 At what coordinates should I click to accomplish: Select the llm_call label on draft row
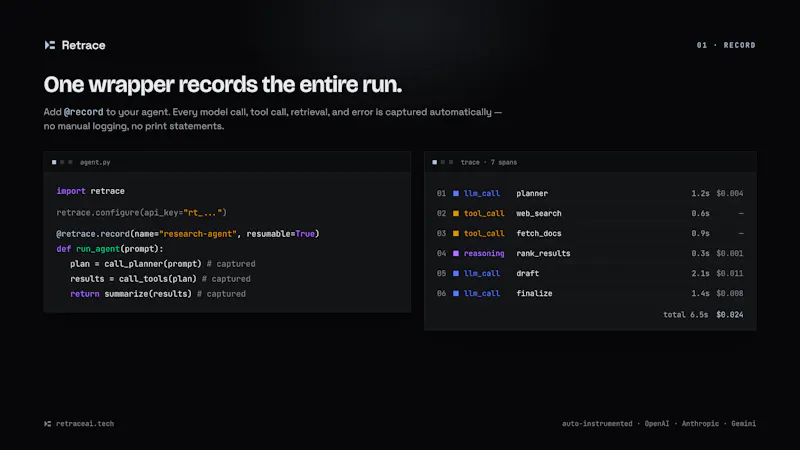[482, 273]
